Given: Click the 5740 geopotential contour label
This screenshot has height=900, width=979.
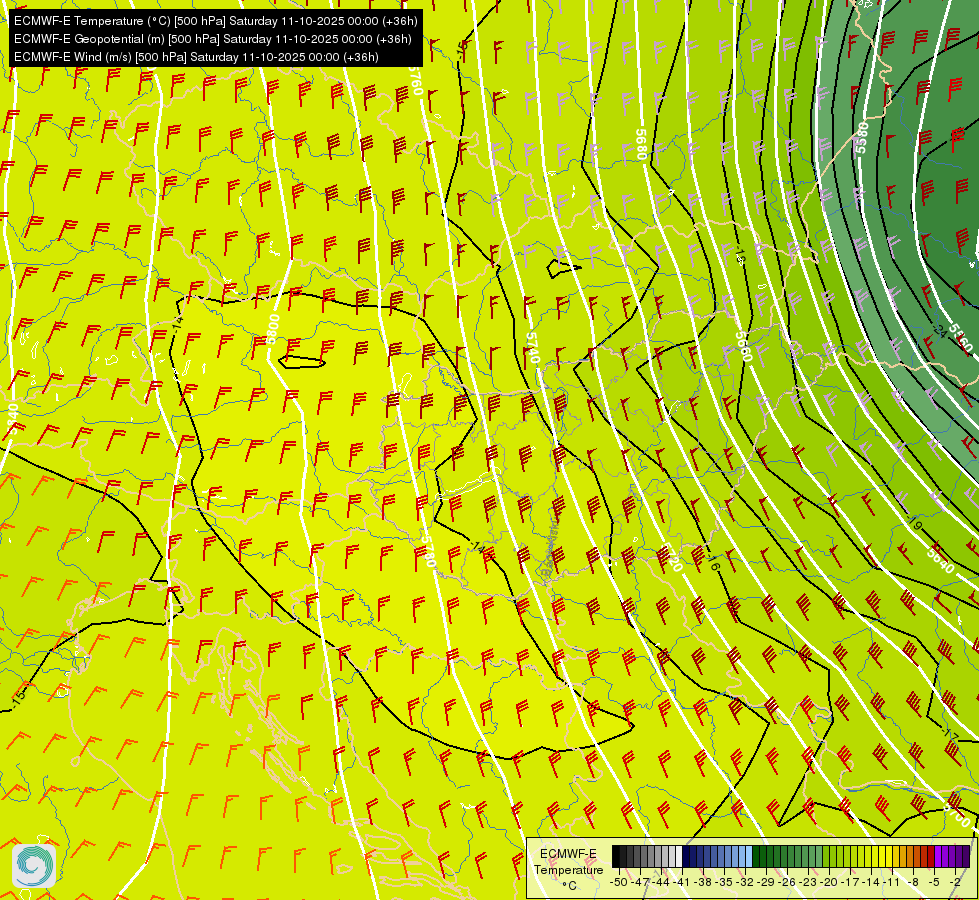Looking at the screenshot, I should (532, 347).
